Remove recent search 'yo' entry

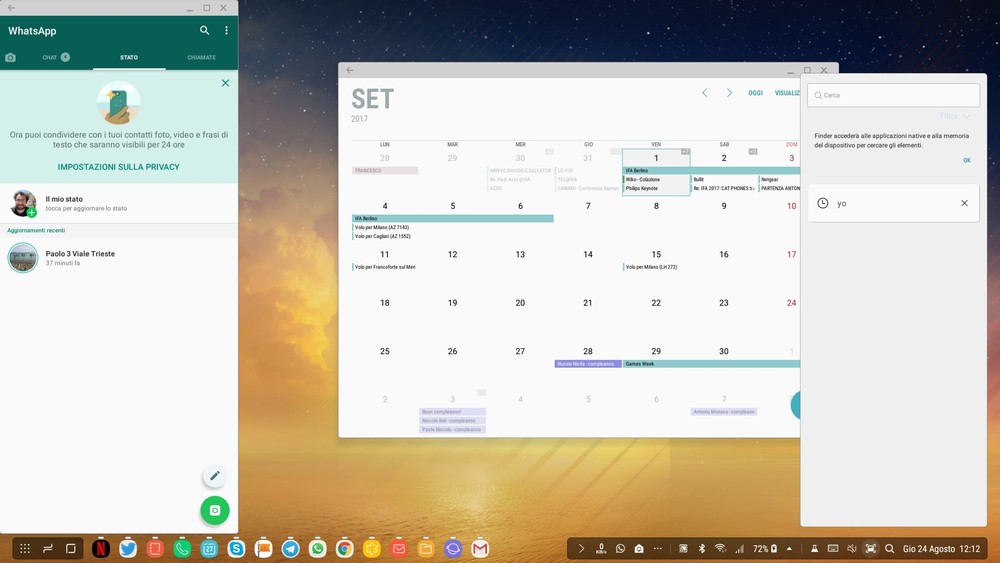964,203
